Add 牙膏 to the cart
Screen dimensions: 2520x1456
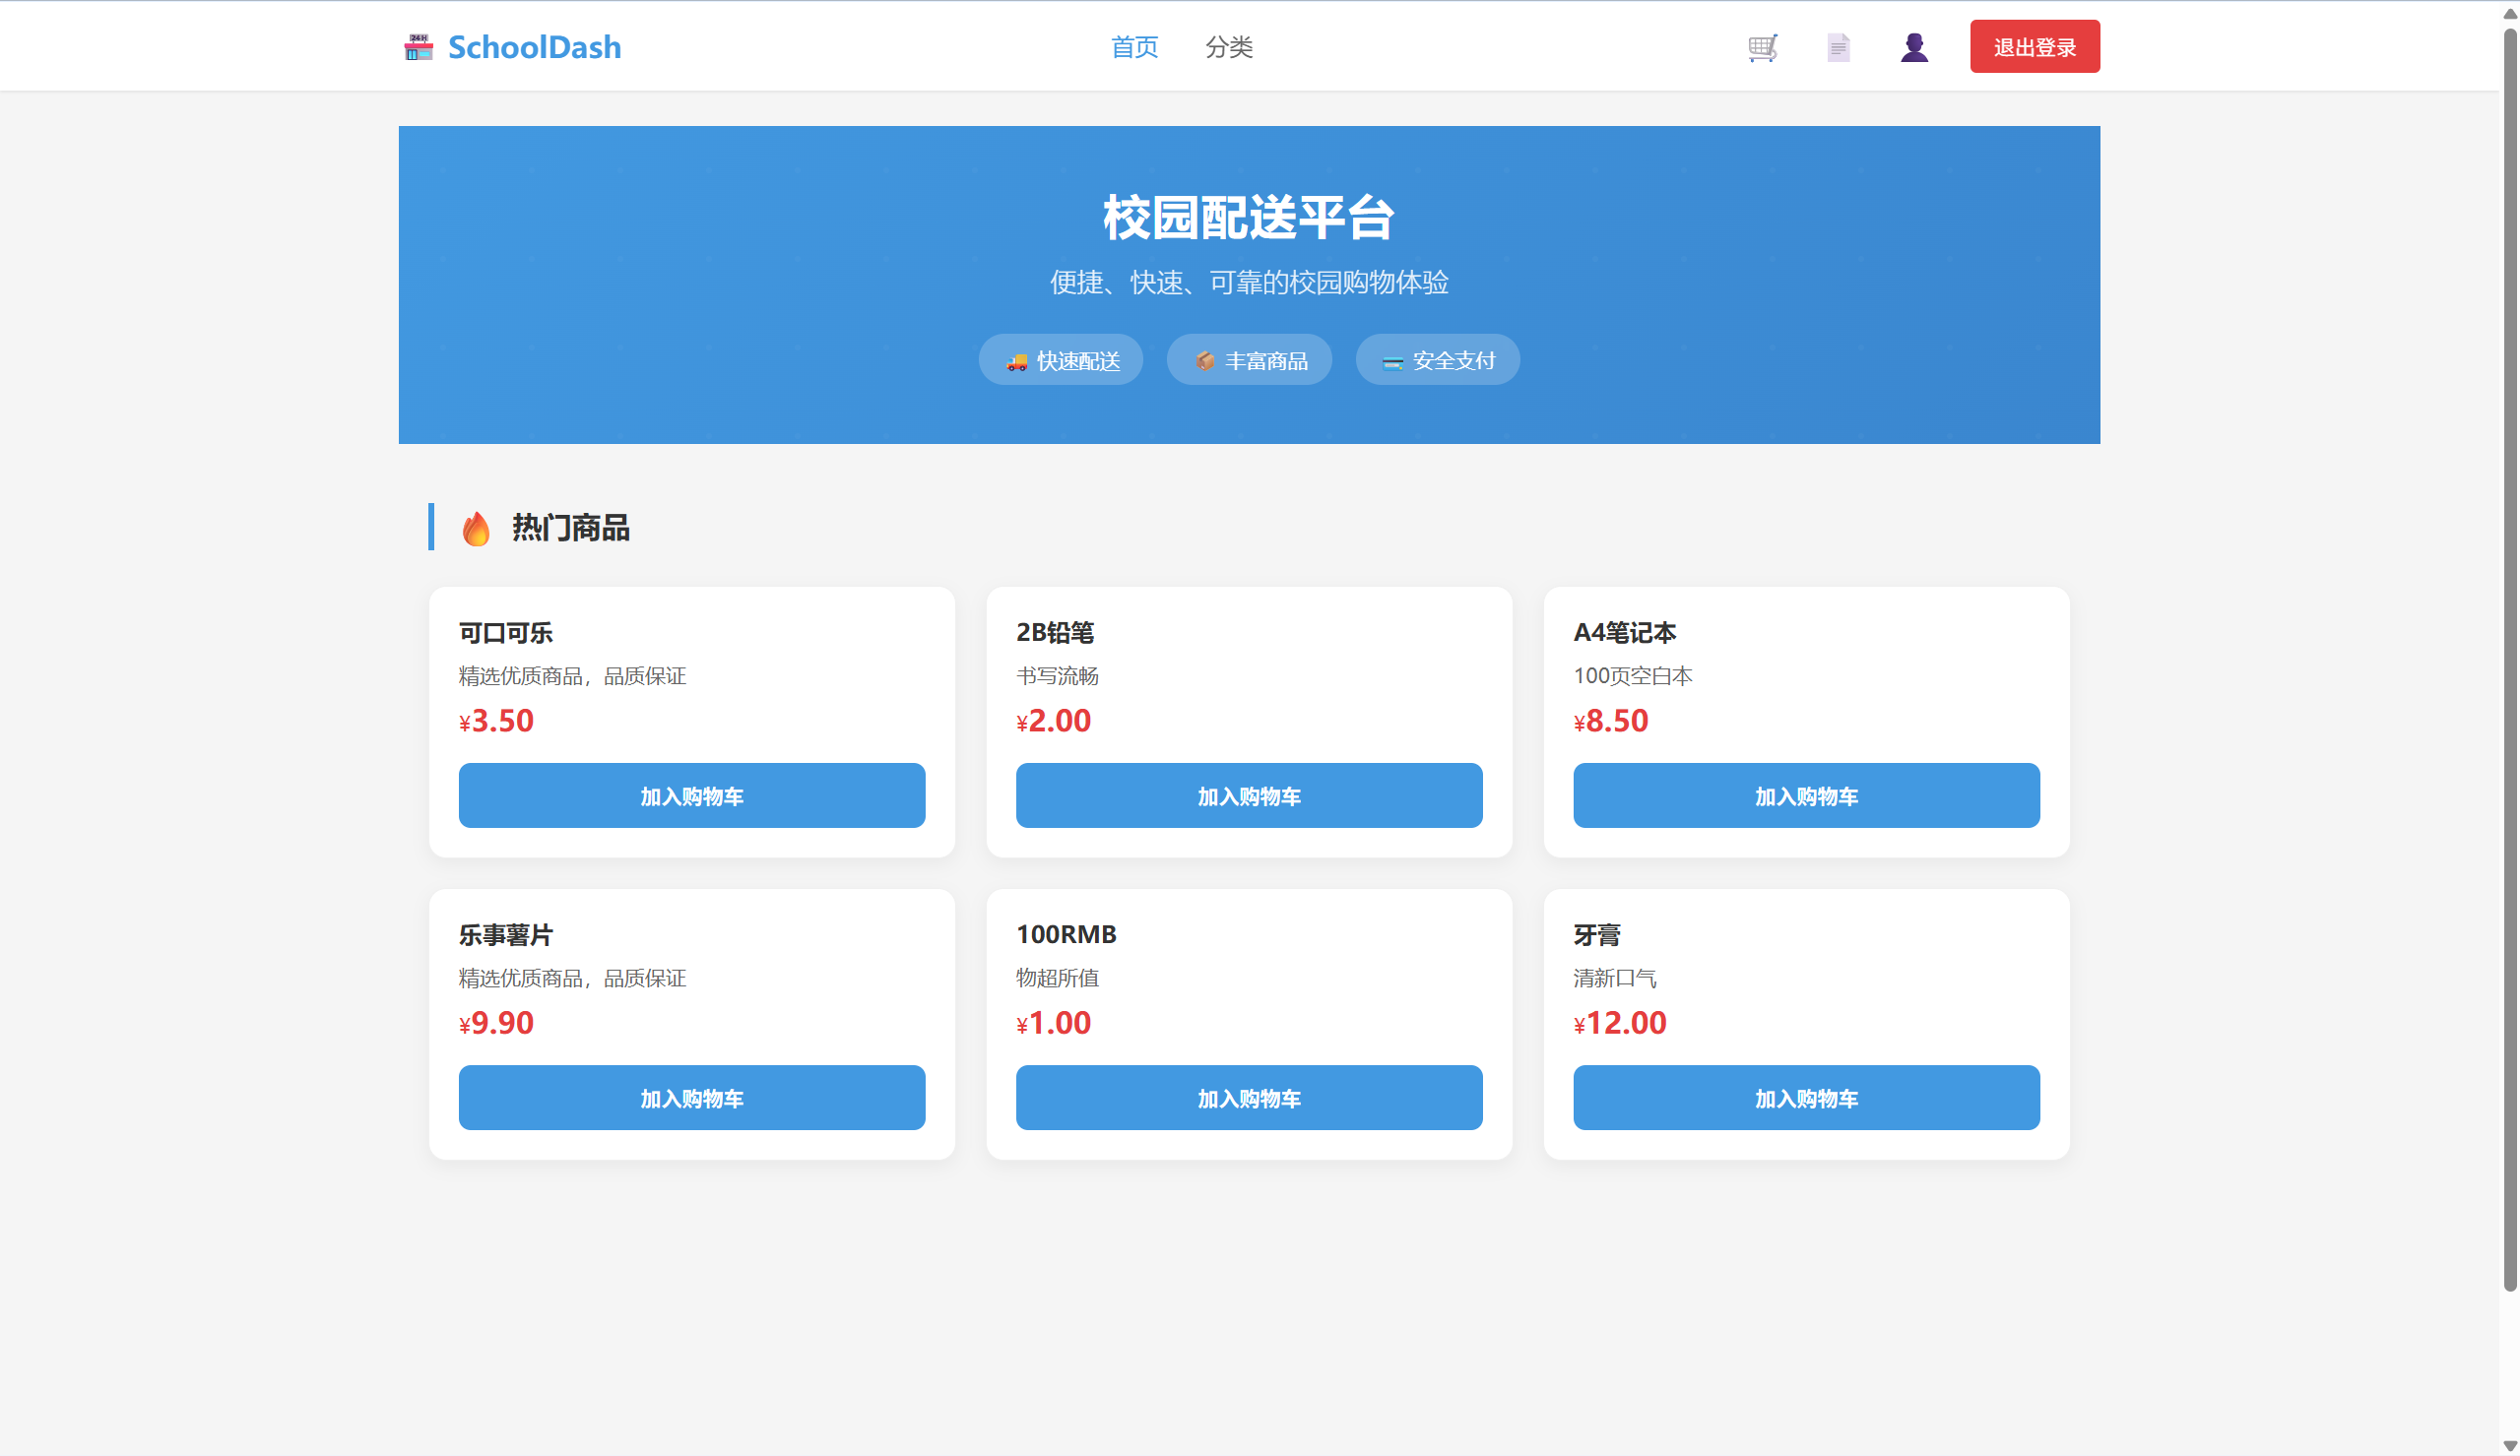[x=1806, y=1097]
